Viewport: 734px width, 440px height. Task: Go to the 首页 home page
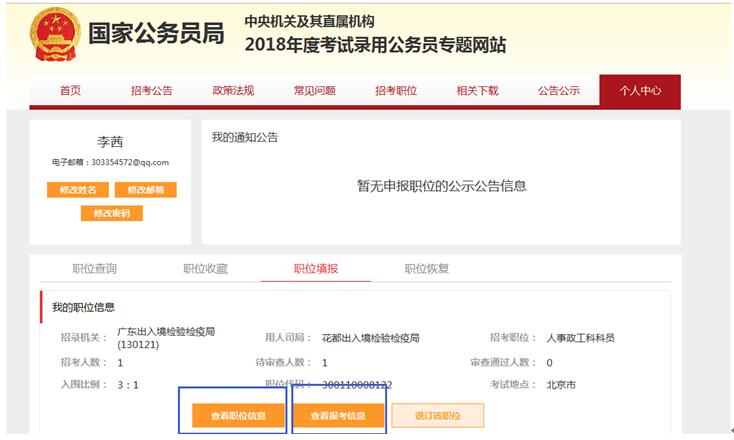pos(70,91)
